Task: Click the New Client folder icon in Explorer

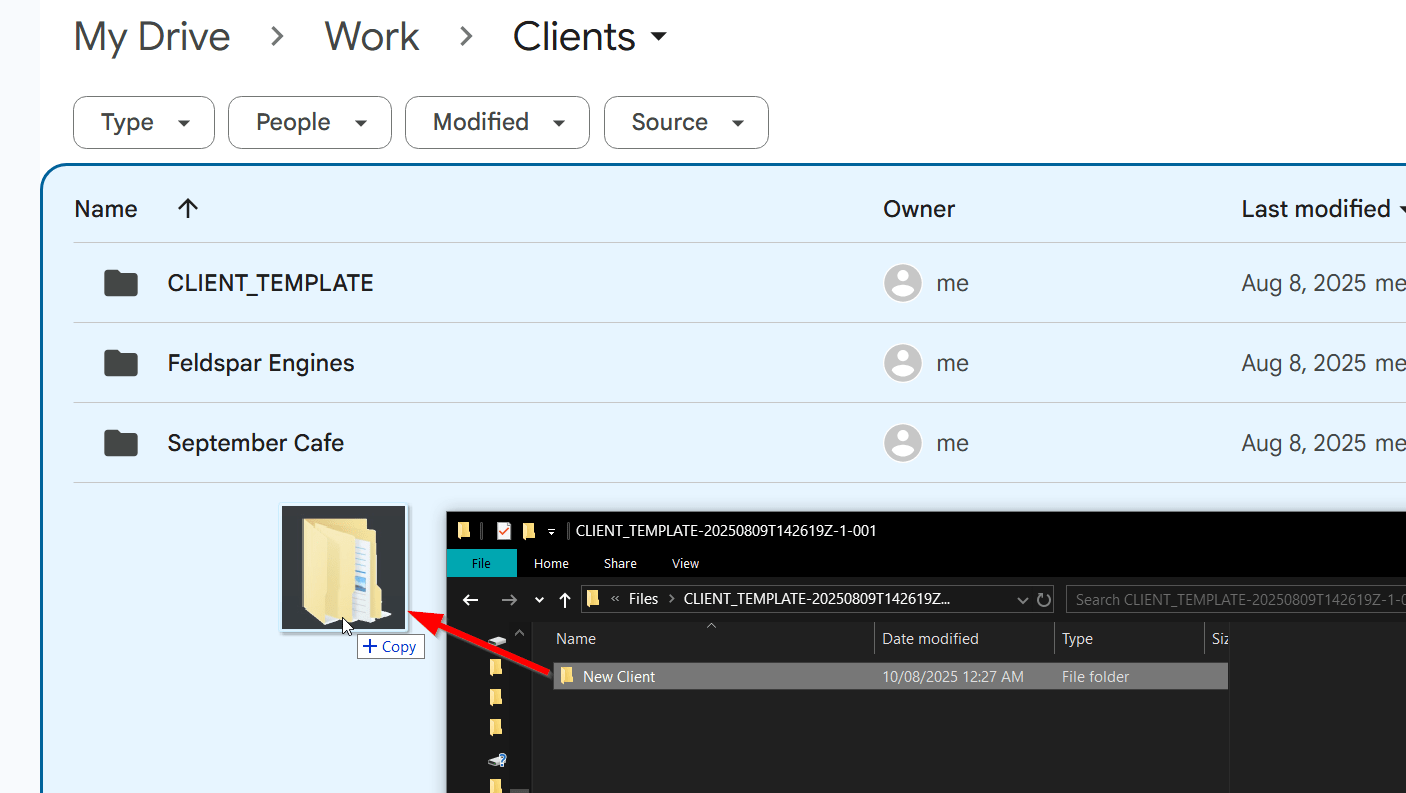Action: [x=567, y=676]
